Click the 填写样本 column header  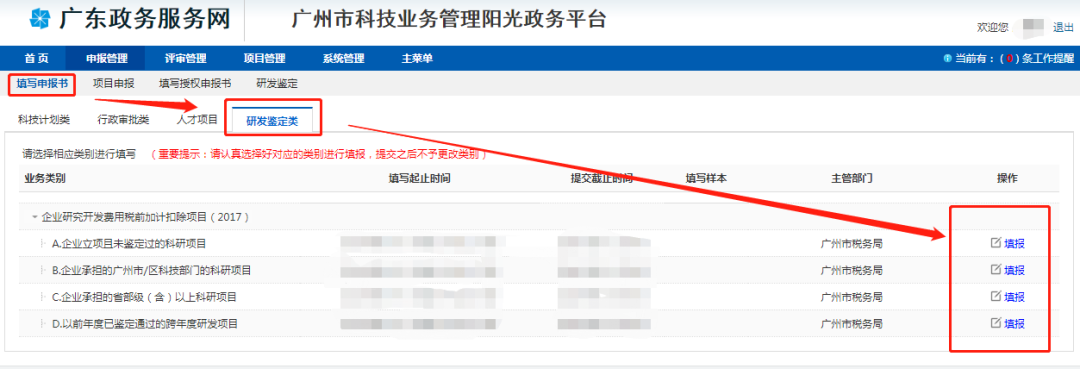(x=706, y=178)
